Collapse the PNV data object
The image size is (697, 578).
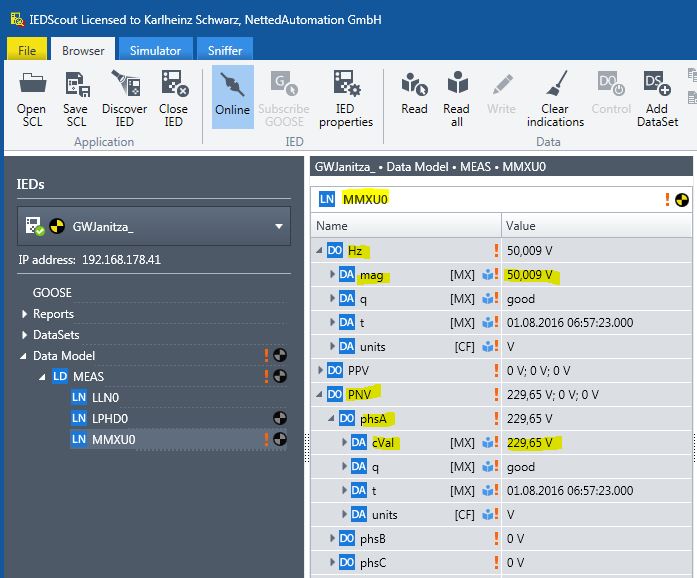click(x=319, y=394)
